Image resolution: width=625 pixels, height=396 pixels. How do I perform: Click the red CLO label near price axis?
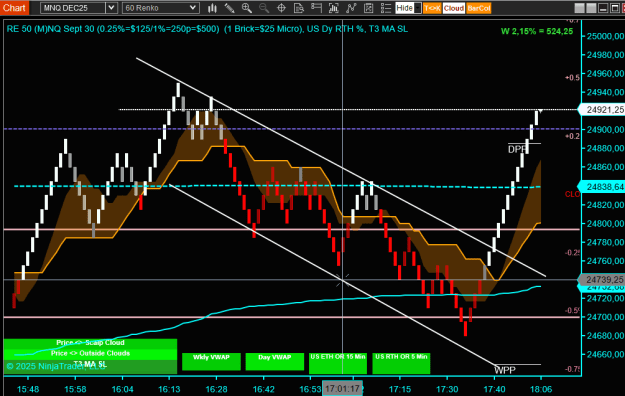[572, 194]
